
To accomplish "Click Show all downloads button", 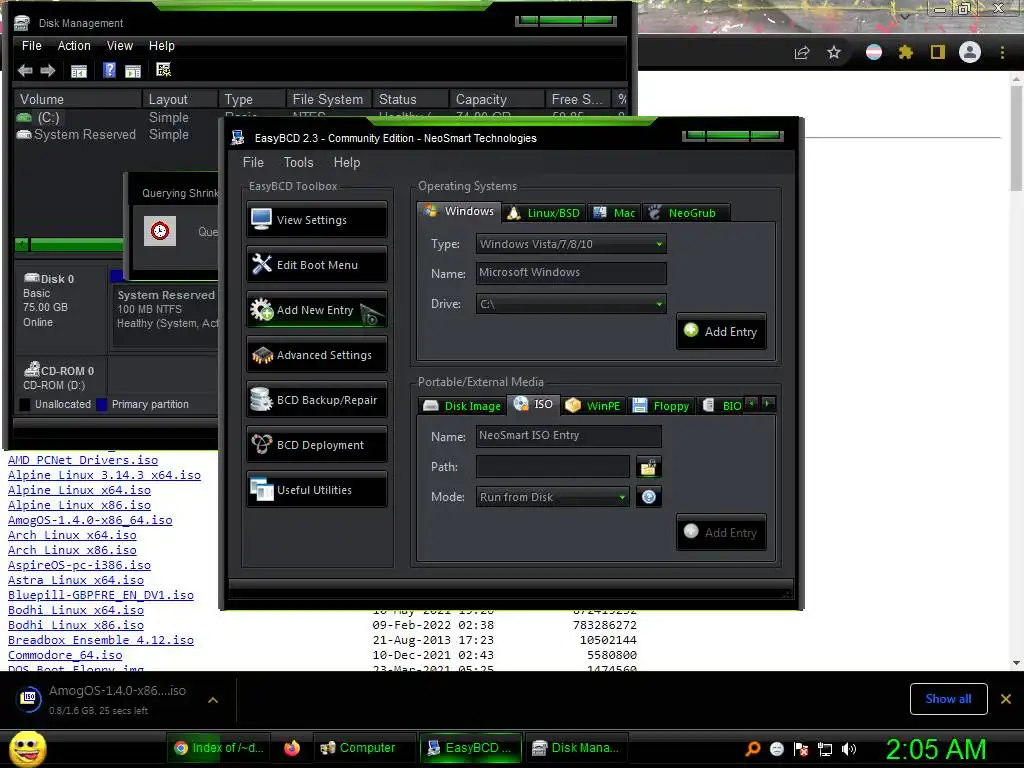I will tap(948, 699).
